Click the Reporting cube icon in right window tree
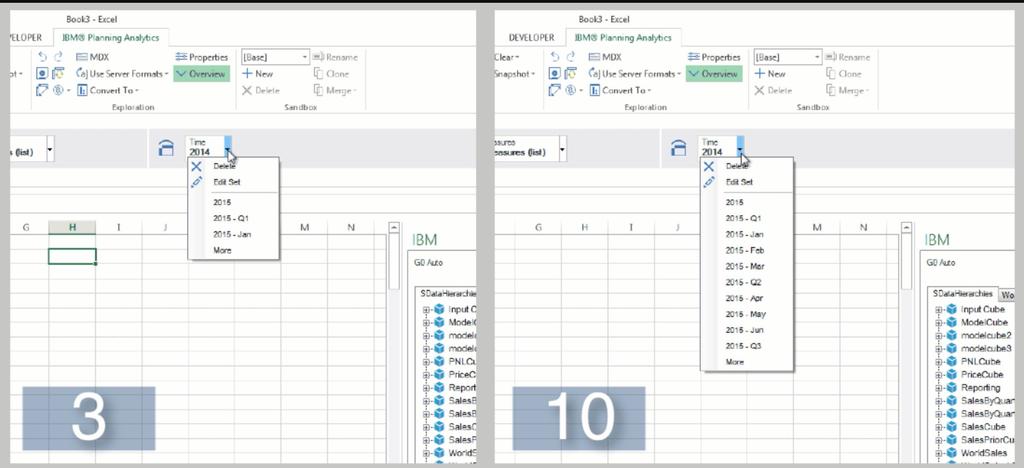The height and width of the screenshot is (468, 1024). tap(952, 388)
